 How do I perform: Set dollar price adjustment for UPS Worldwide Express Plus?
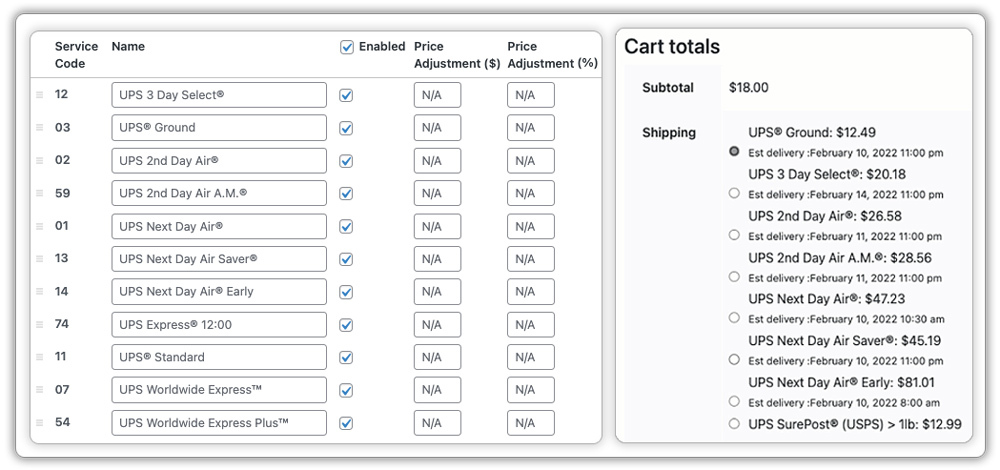tap(438, 423)
